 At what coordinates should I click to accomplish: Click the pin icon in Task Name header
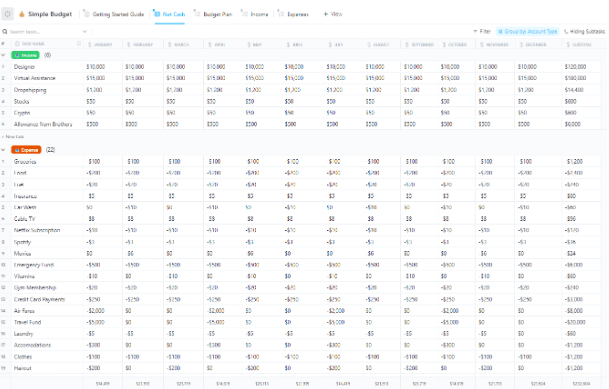[x=79, y=43]
